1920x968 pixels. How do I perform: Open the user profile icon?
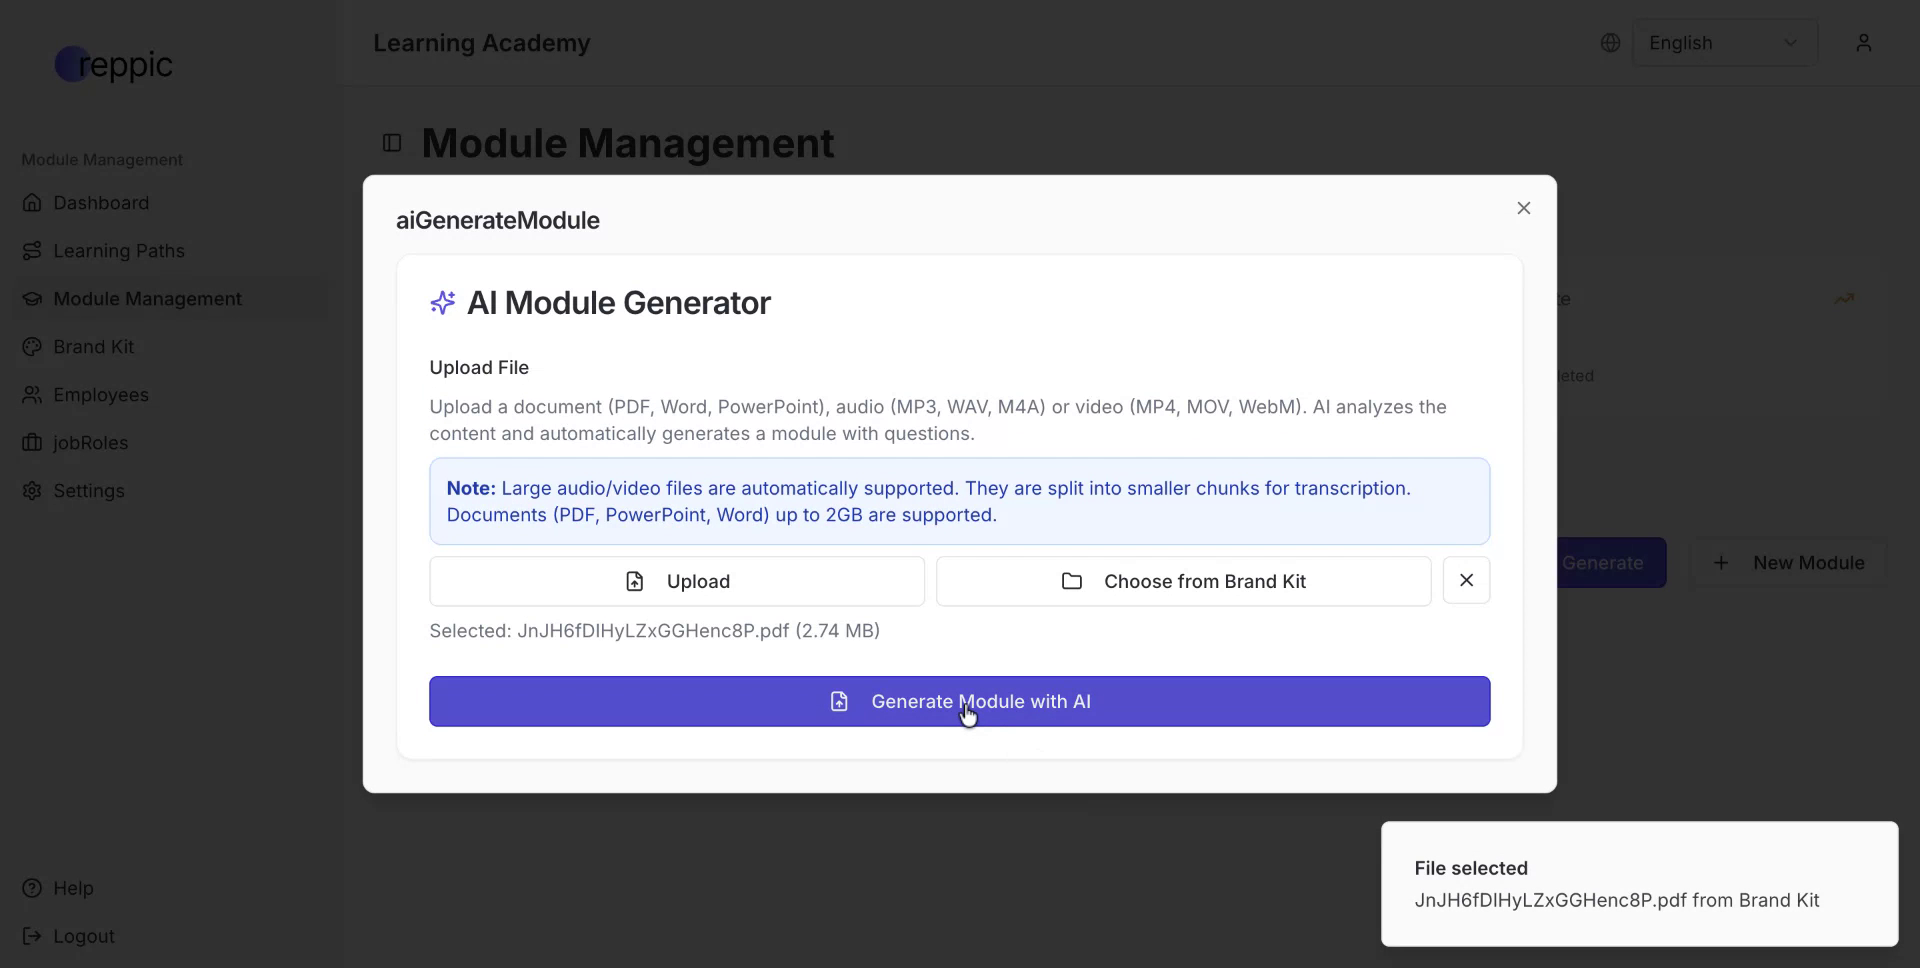(1863, 43)
